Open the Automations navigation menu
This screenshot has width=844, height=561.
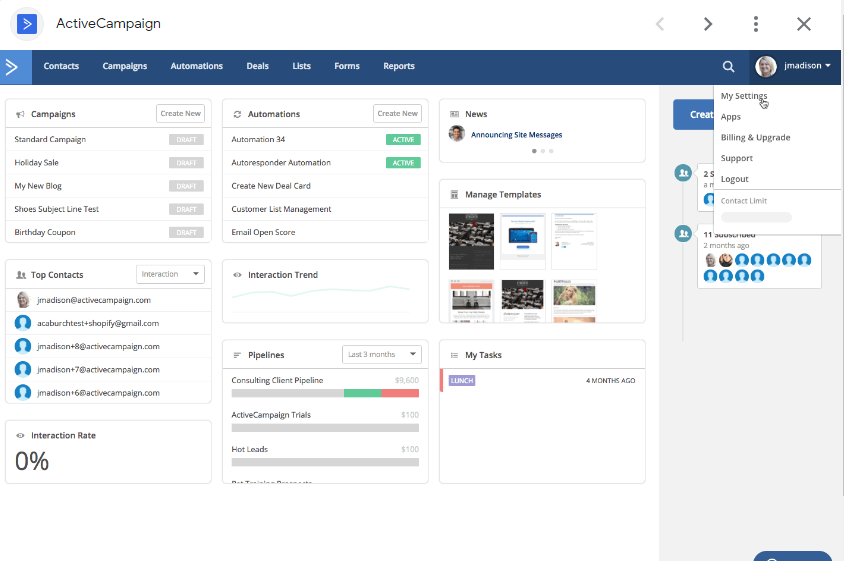pyautogui.click(x=196, y=66)
